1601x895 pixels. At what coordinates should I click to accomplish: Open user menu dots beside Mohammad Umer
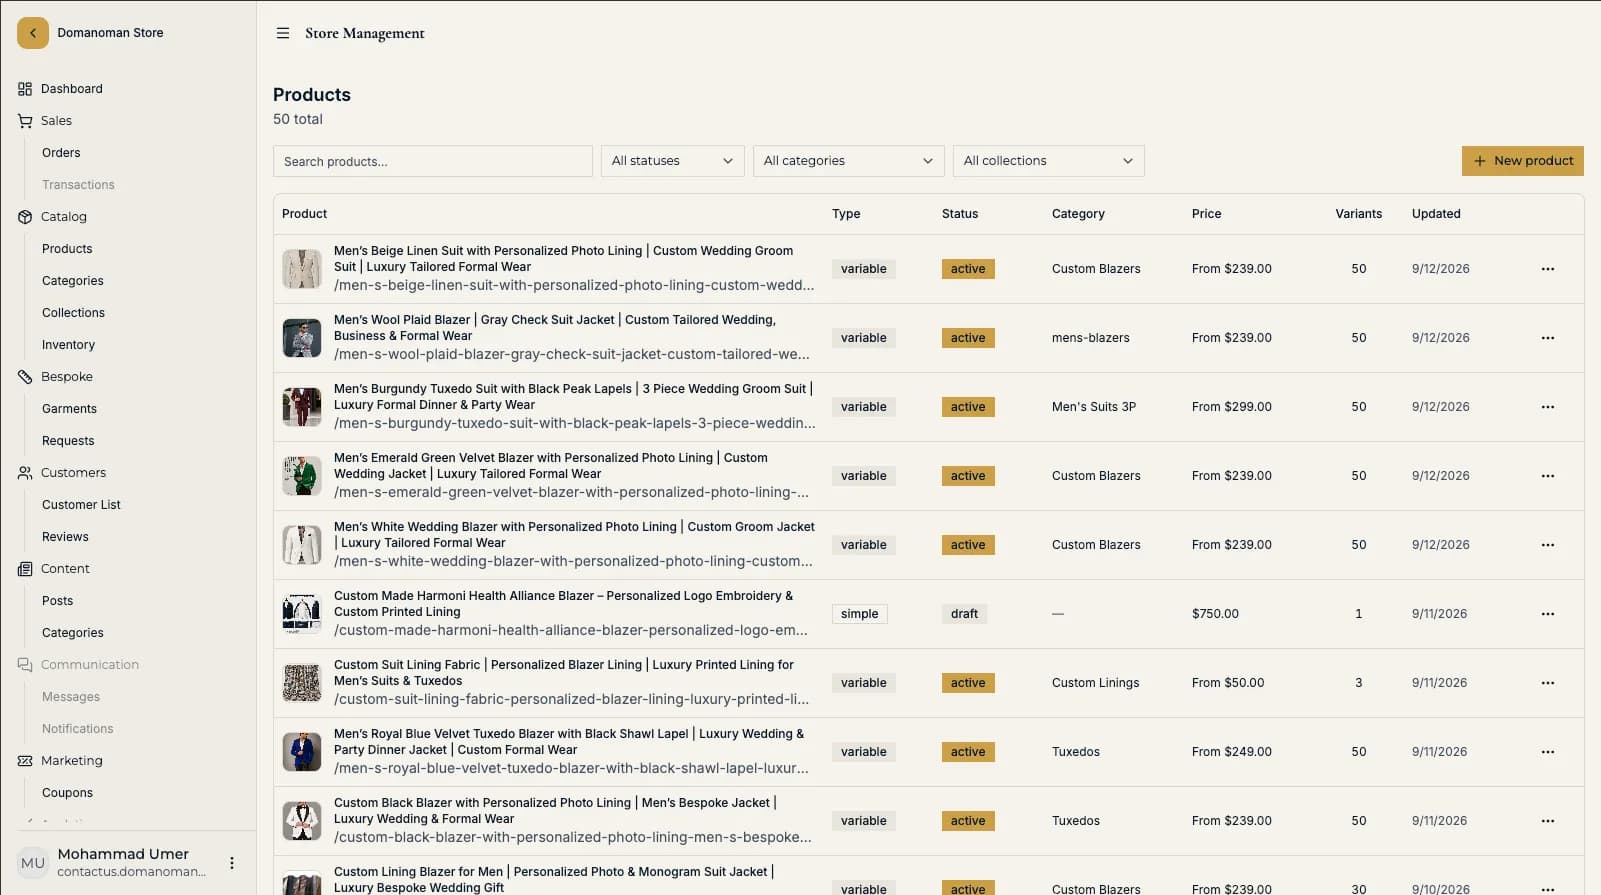[x=232, y=863]
